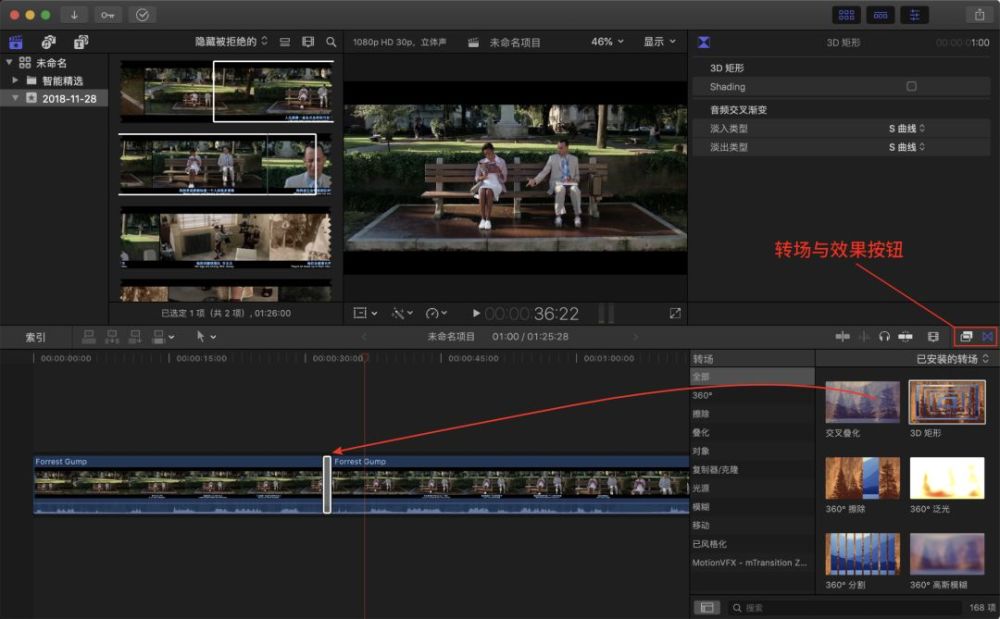Open timeline clip appearance filmstrip icon
Image resolution: width=1000 pixels, height=619 pixels.
(x=933, y=336)
